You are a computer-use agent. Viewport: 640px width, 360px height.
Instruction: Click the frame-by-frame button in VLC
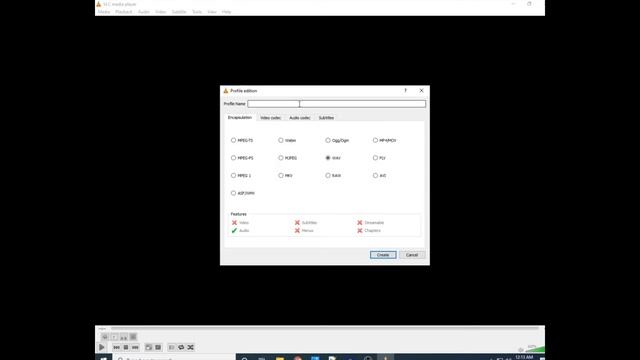coord(133,337)
